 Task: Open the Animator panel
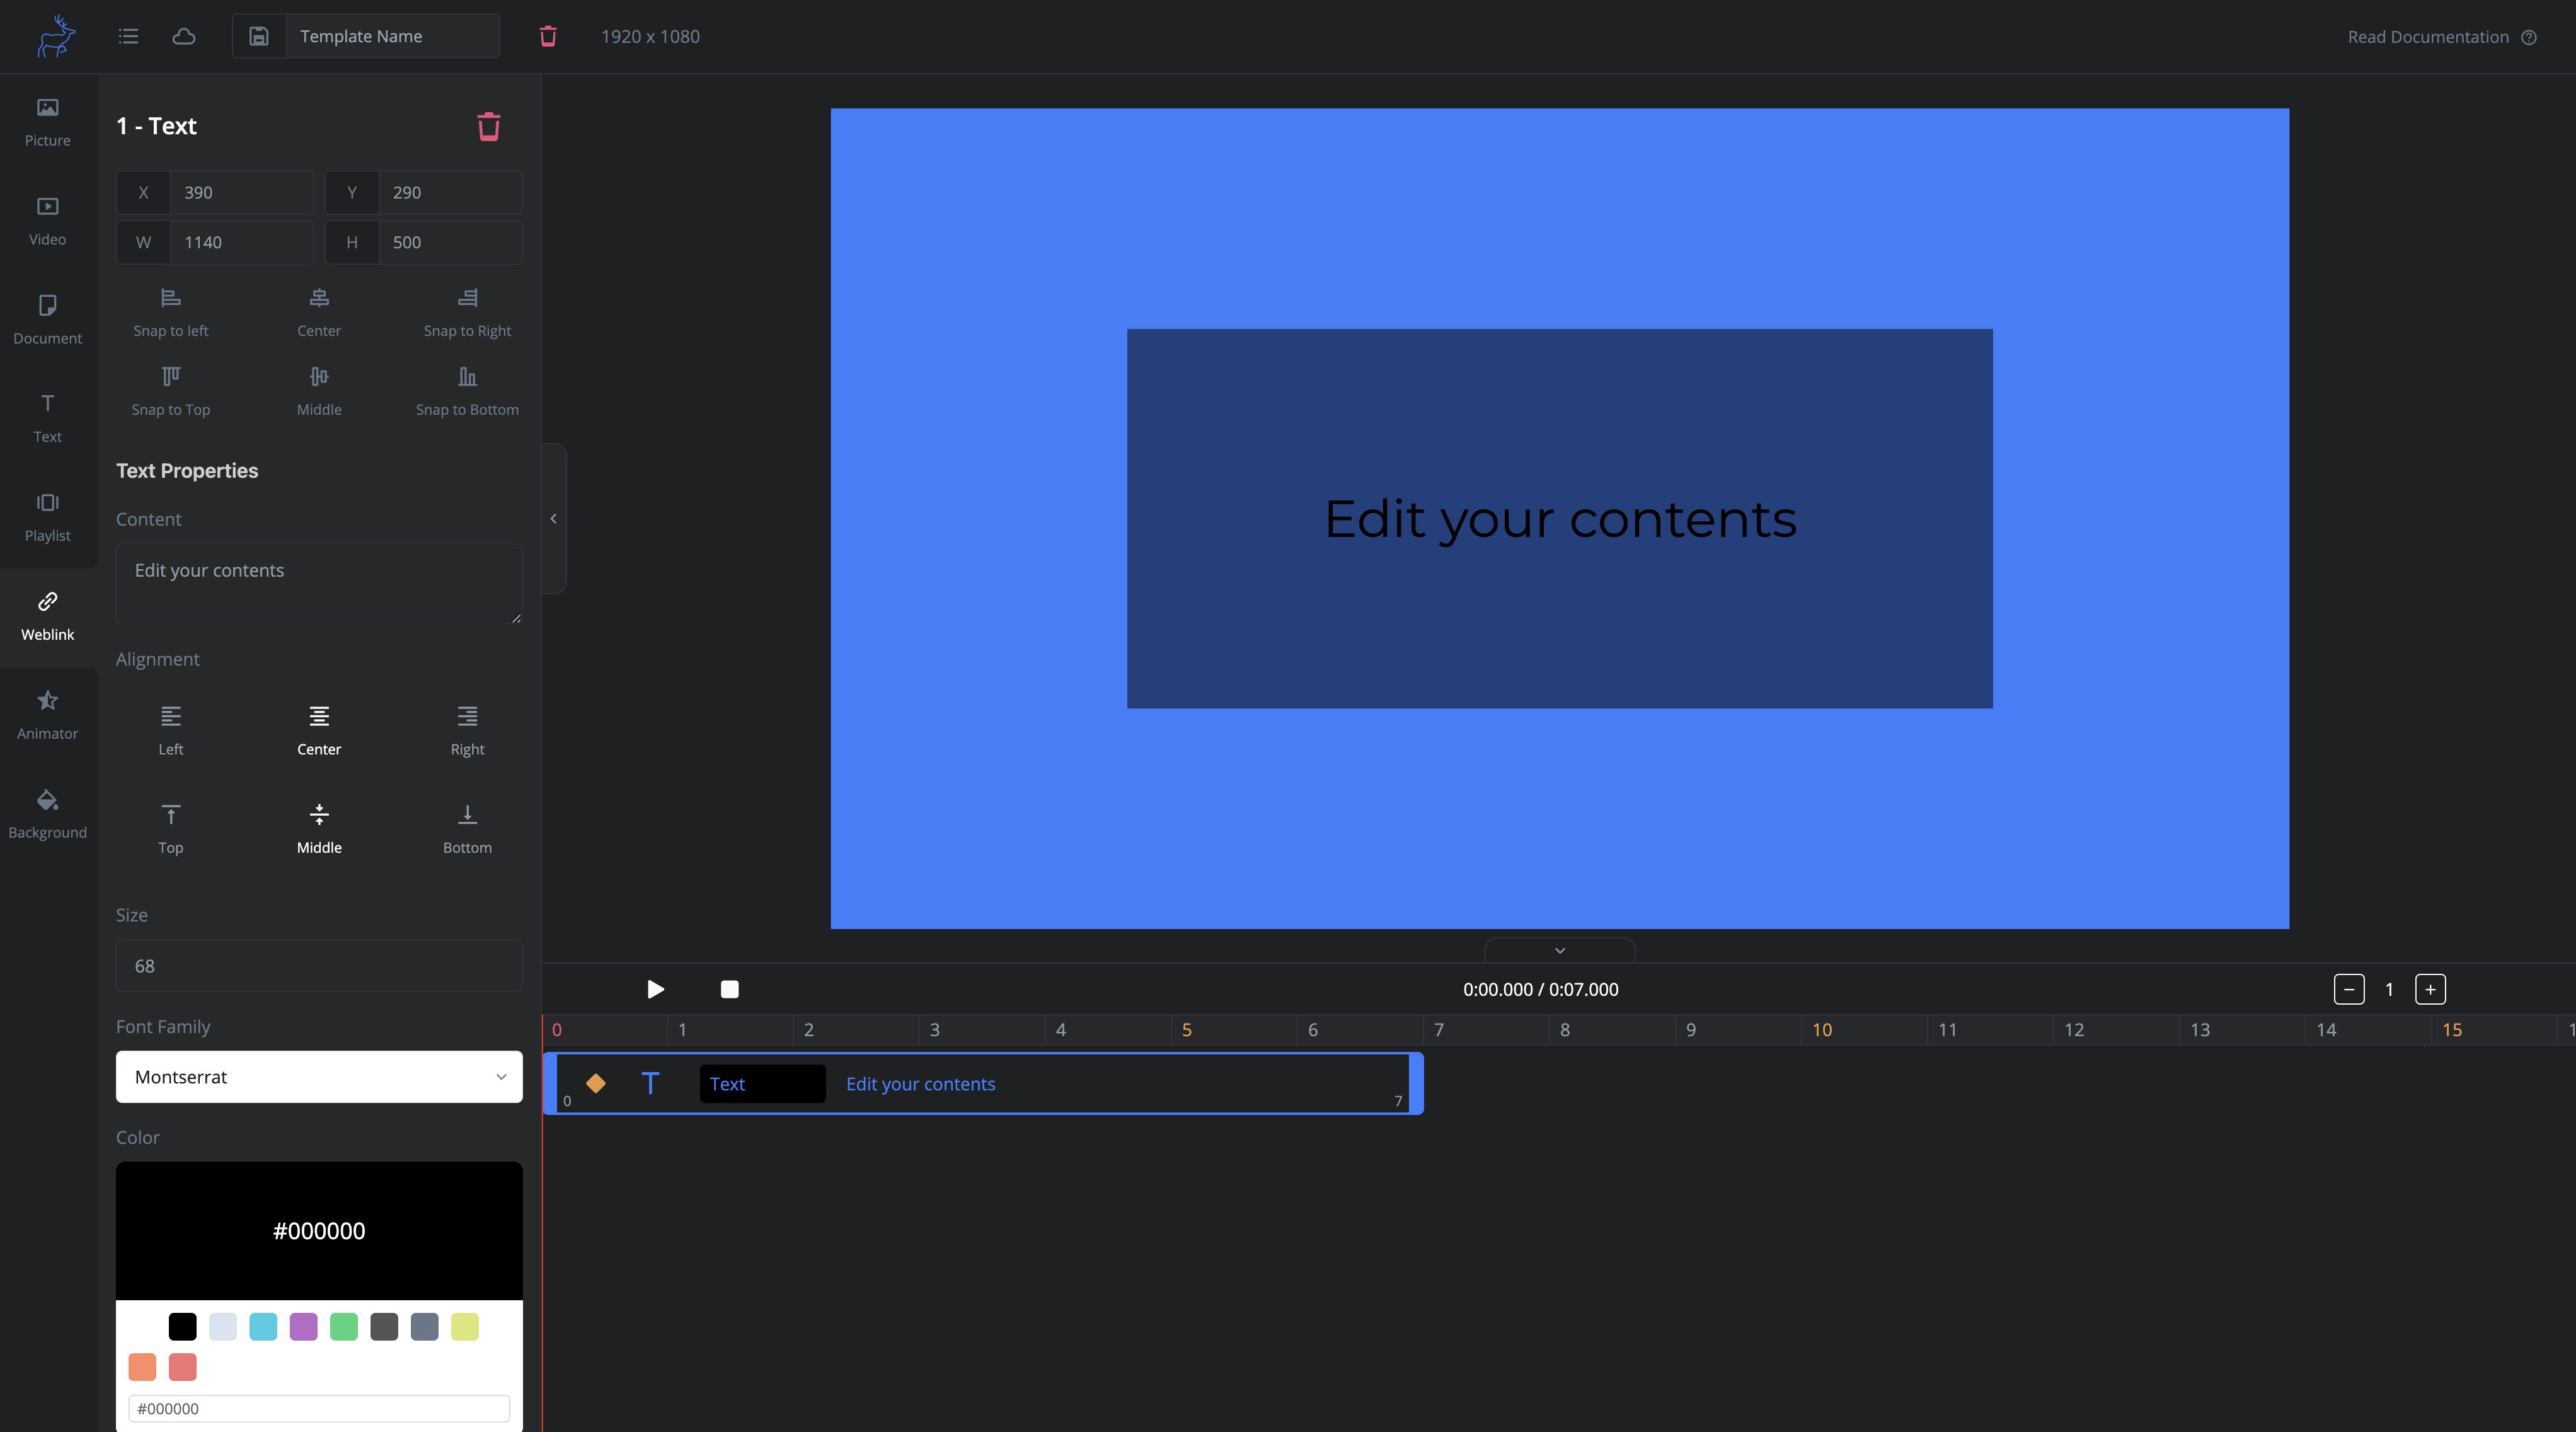click(x=48, y=714)
